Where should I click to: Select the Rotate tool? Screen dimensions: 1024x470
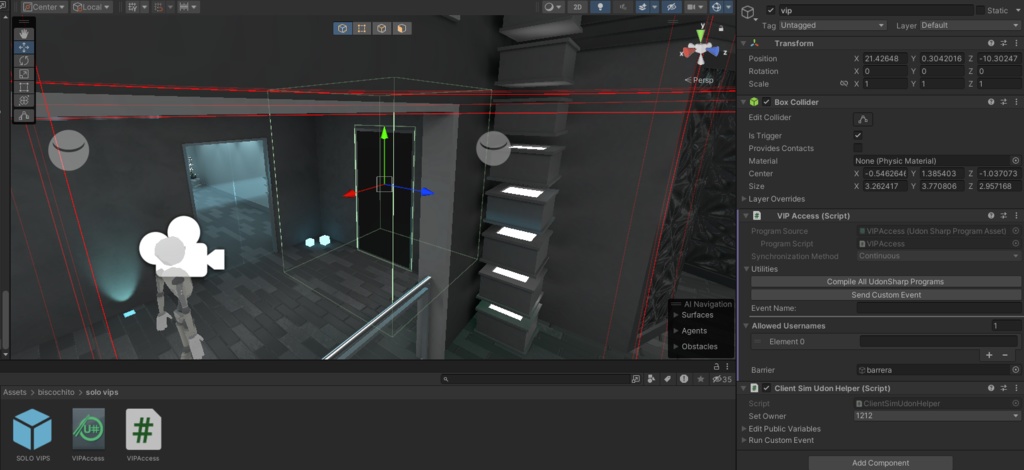click(x=24, y=61)
